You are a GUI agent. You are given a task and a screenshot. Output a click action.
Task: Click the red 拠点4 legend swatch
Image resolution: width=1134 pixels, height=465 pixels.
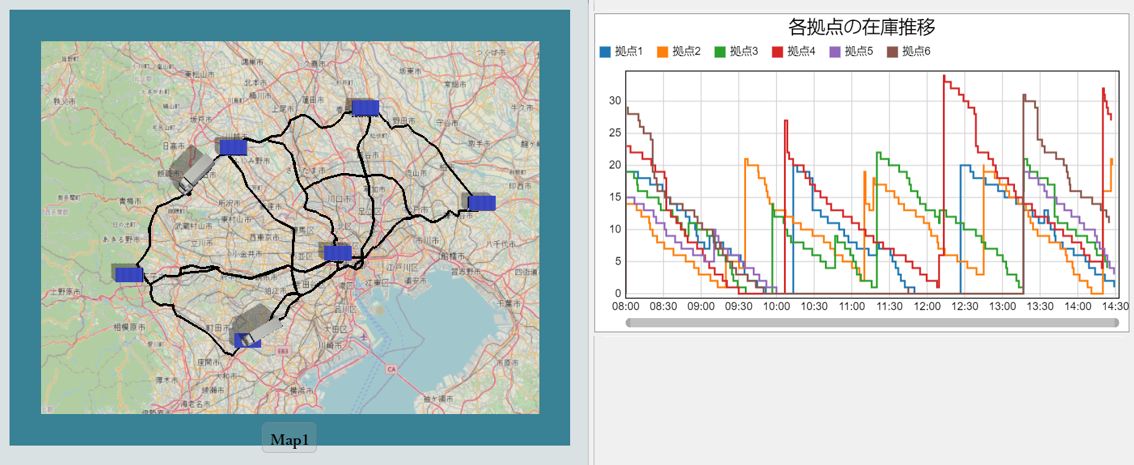tap(775, 51)
